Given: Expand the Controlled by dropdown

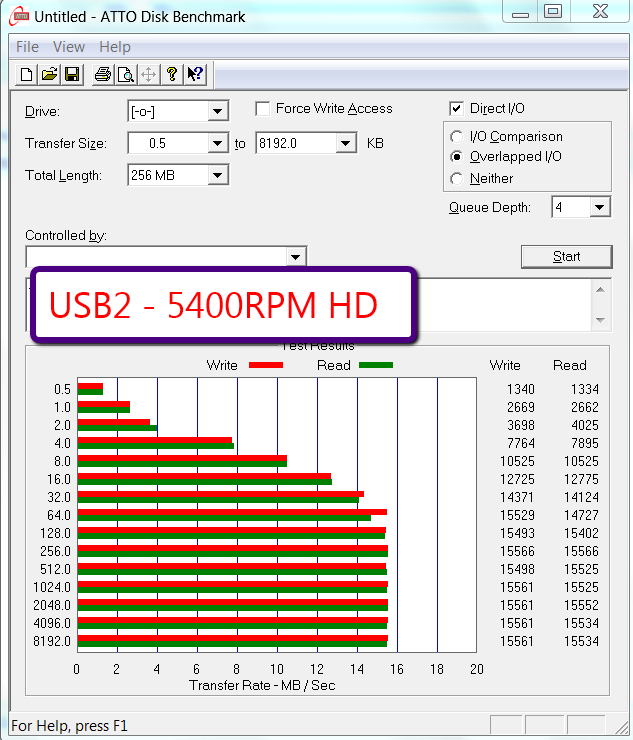Looking at the screenshot, I should (295, 257).
